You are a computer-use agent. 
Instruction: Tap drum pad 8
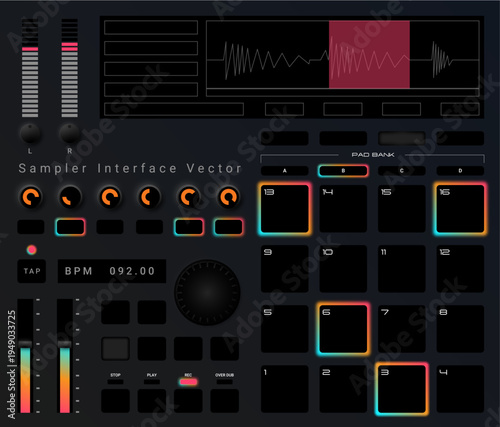pos(460,329)
